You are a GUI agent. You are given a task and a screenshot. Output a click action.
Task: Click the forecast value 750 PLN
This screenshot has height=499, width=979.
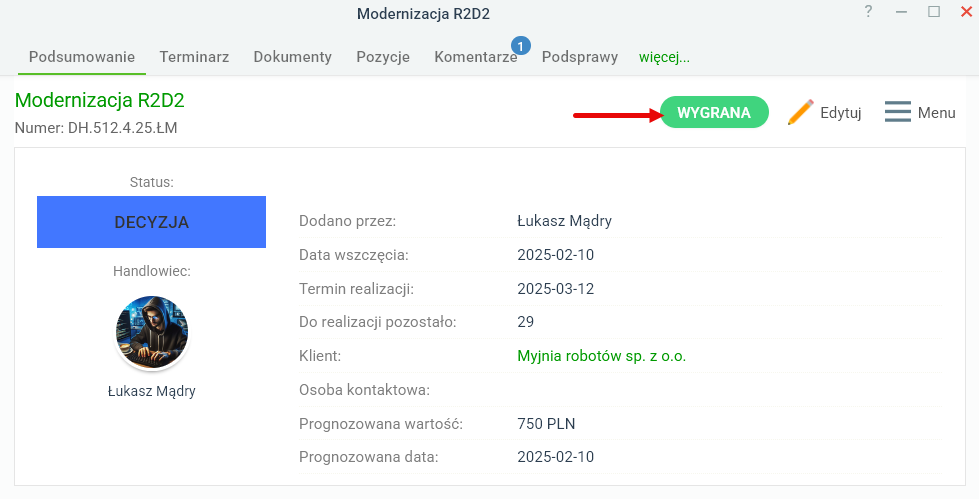(546, 423)
